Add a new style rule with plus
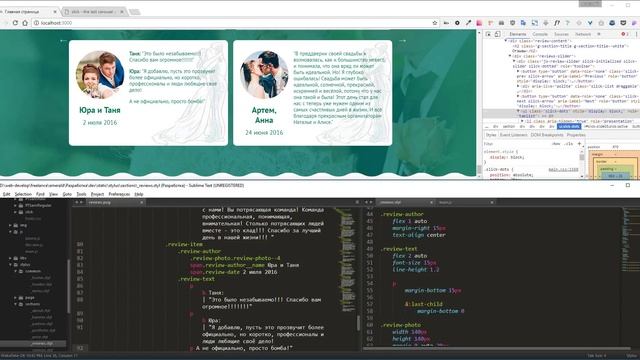Viewport: 640px width, 360px height. (x=579, y=144)
